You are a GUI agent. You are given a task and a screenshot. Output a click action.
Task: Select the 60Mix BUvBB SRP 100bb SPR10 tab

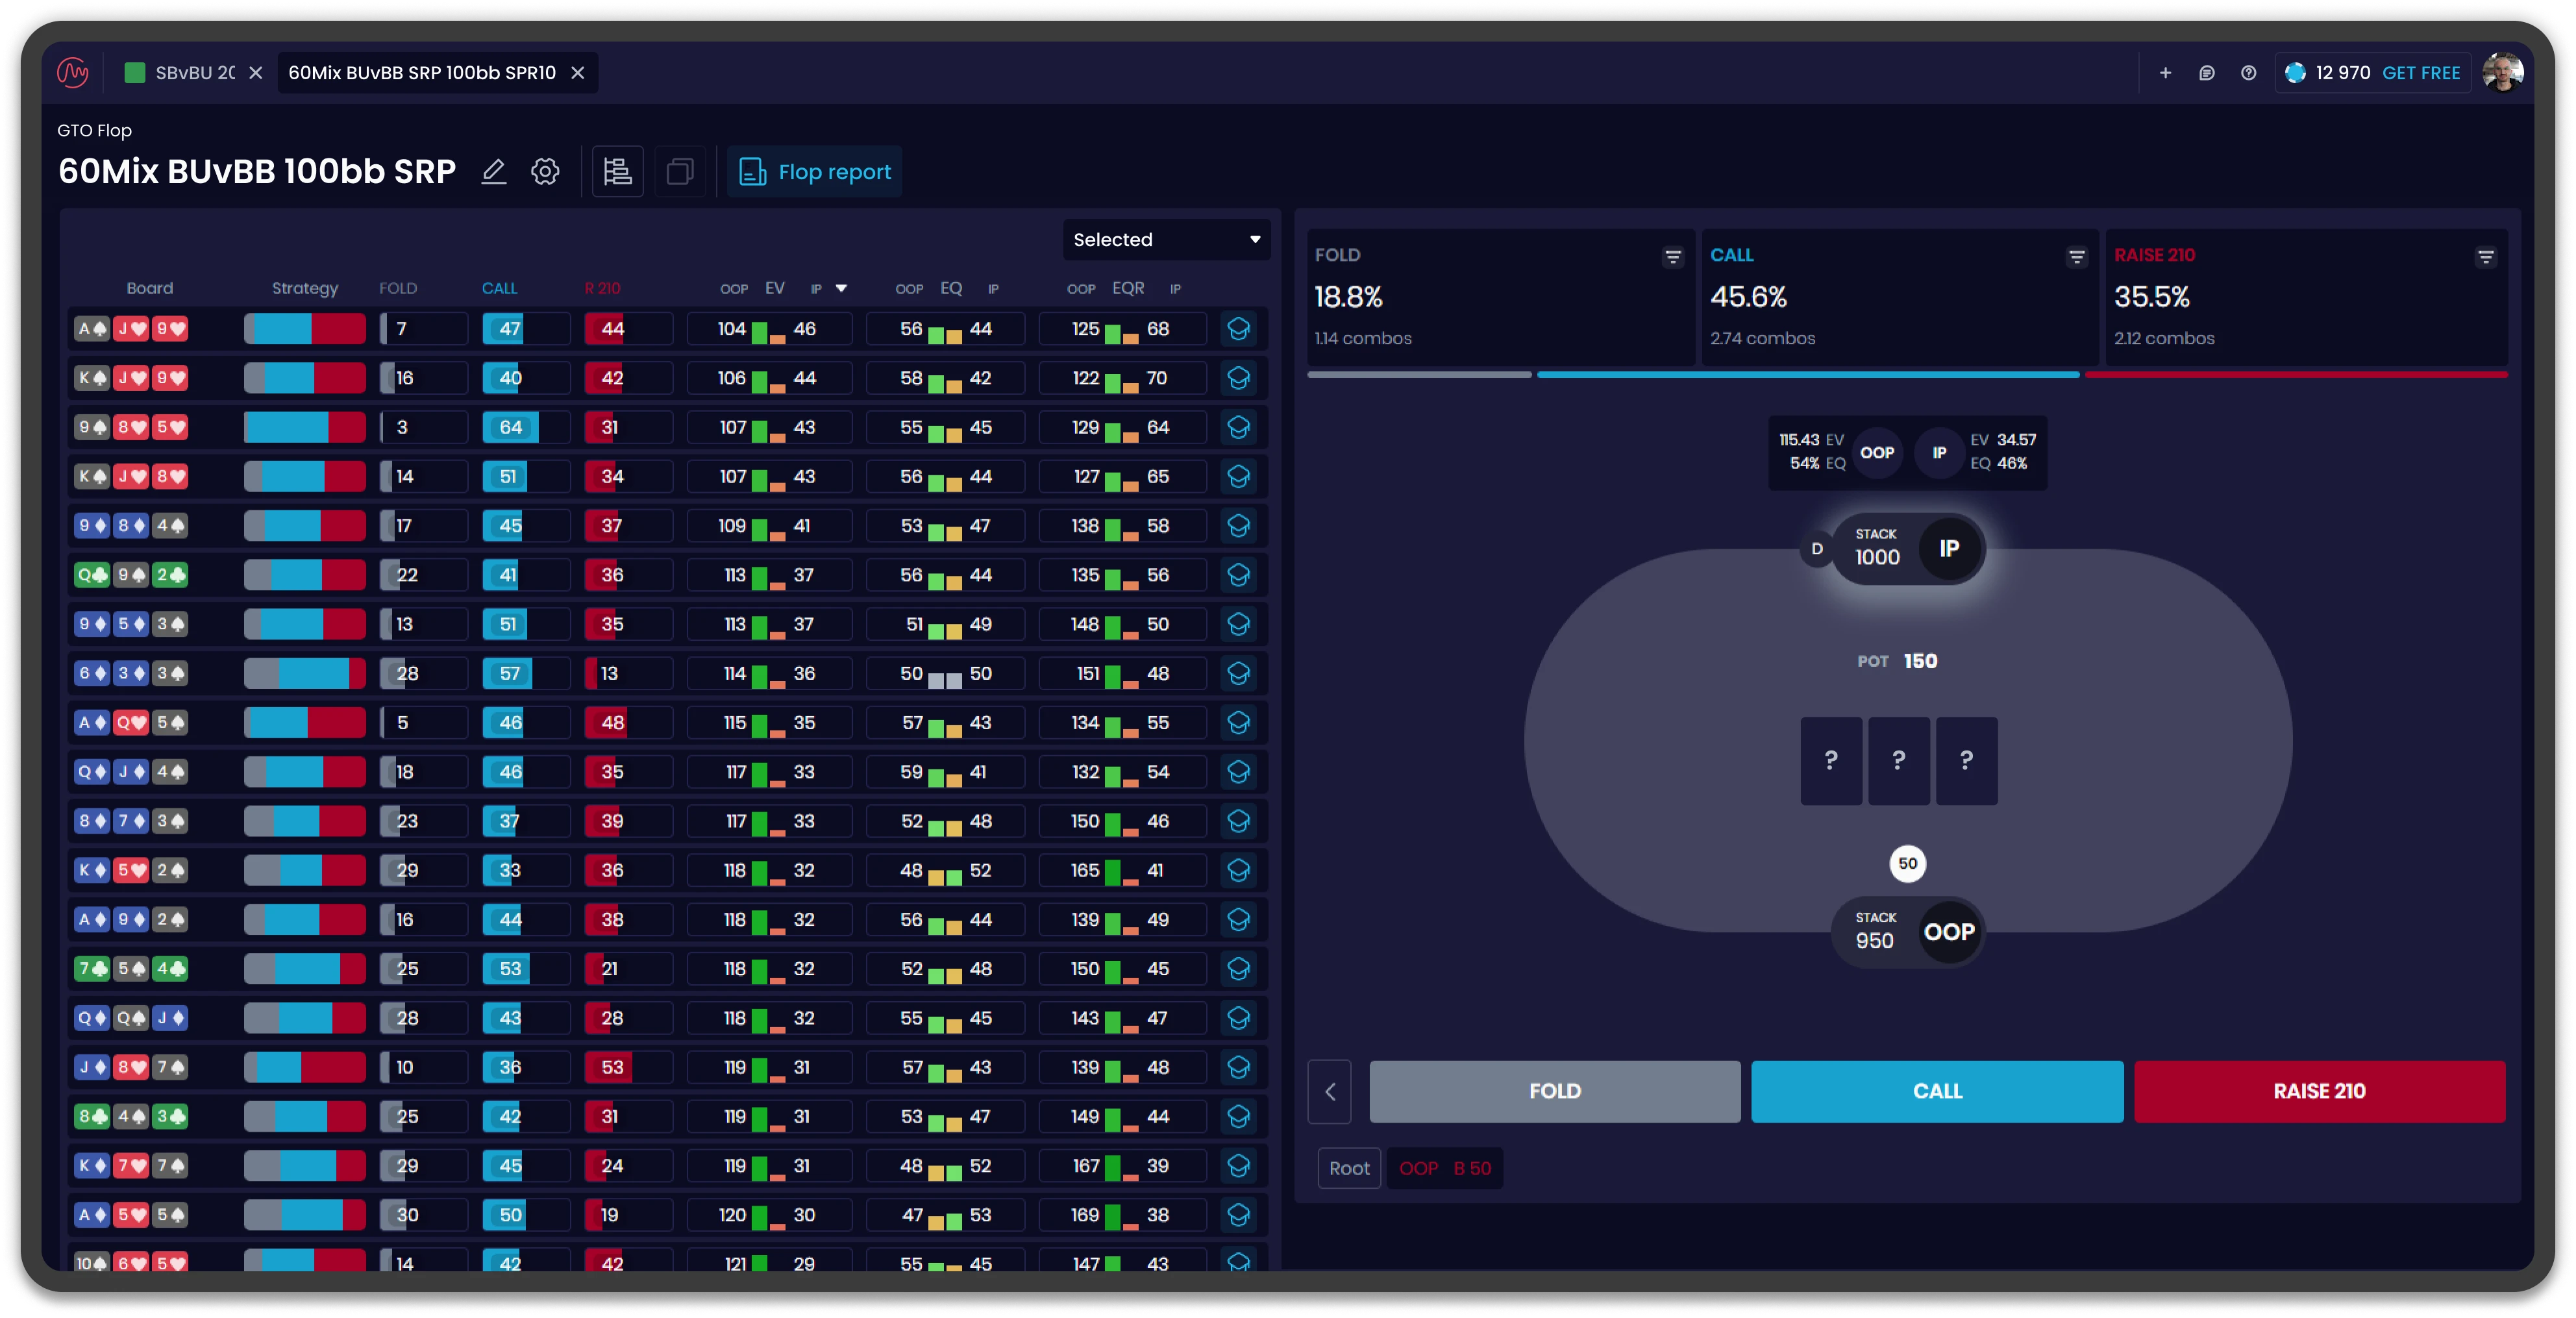click(x=421, y=73)
